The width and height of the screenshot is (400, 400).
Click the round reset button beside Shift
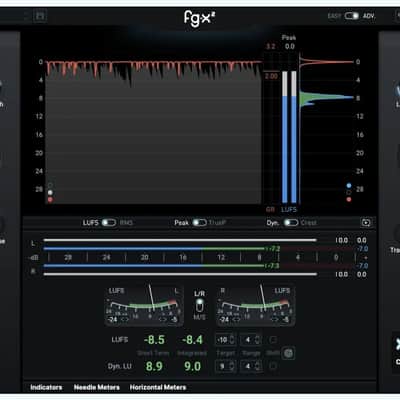(x=289, y=353)
